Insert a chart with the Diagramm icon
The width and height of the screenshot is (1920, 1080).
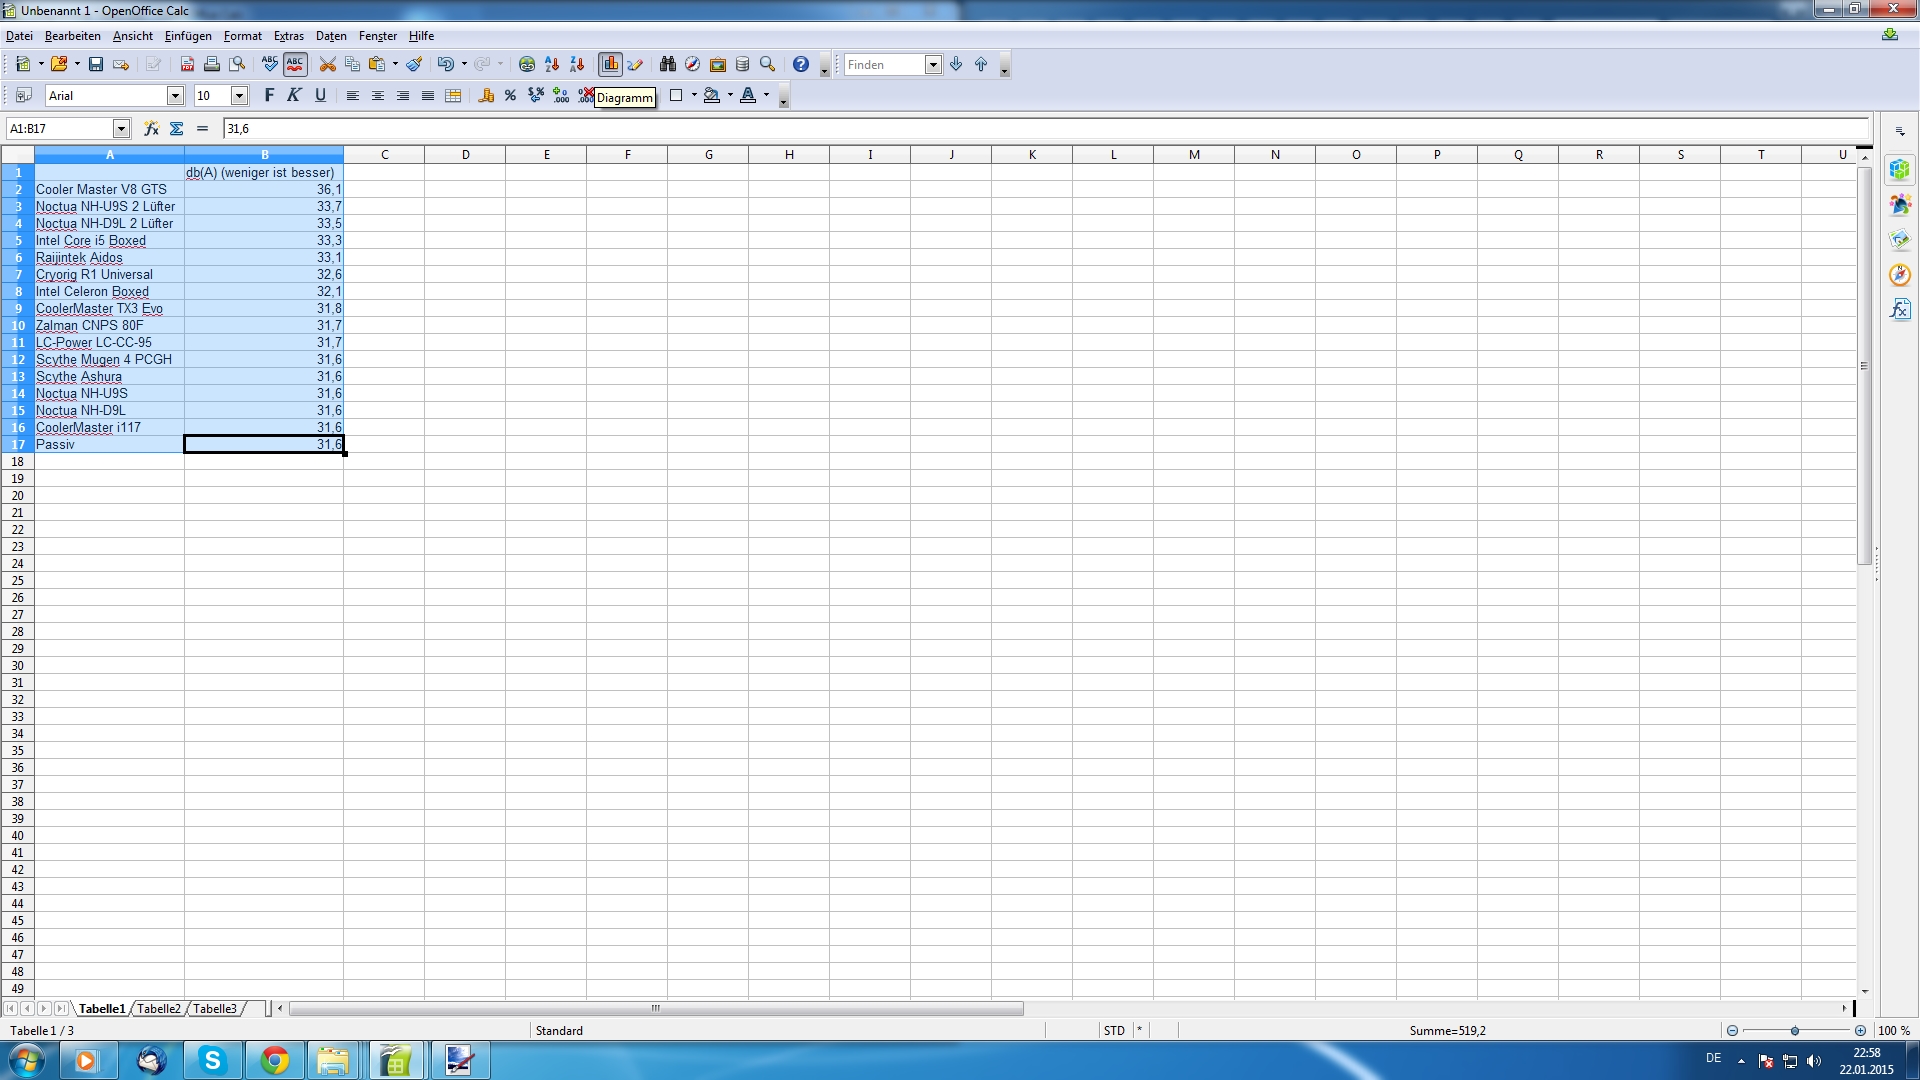coord(610,64)
